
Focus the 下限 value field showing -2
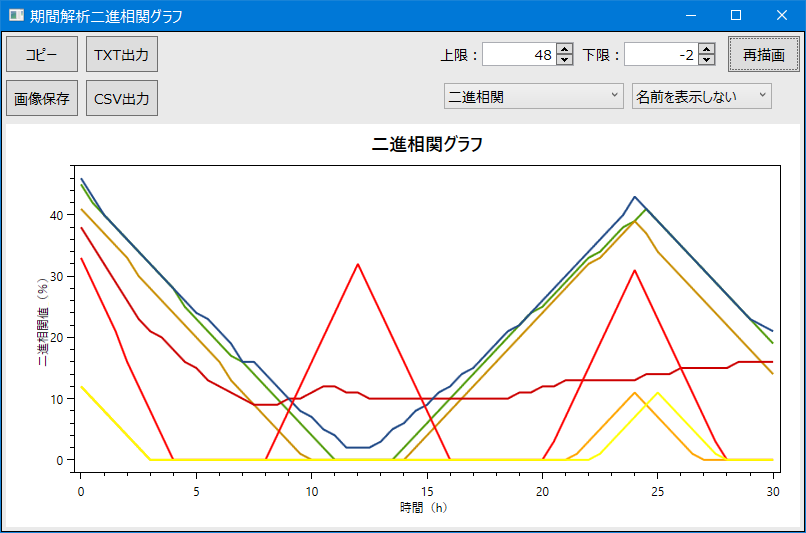coord(662,54)
